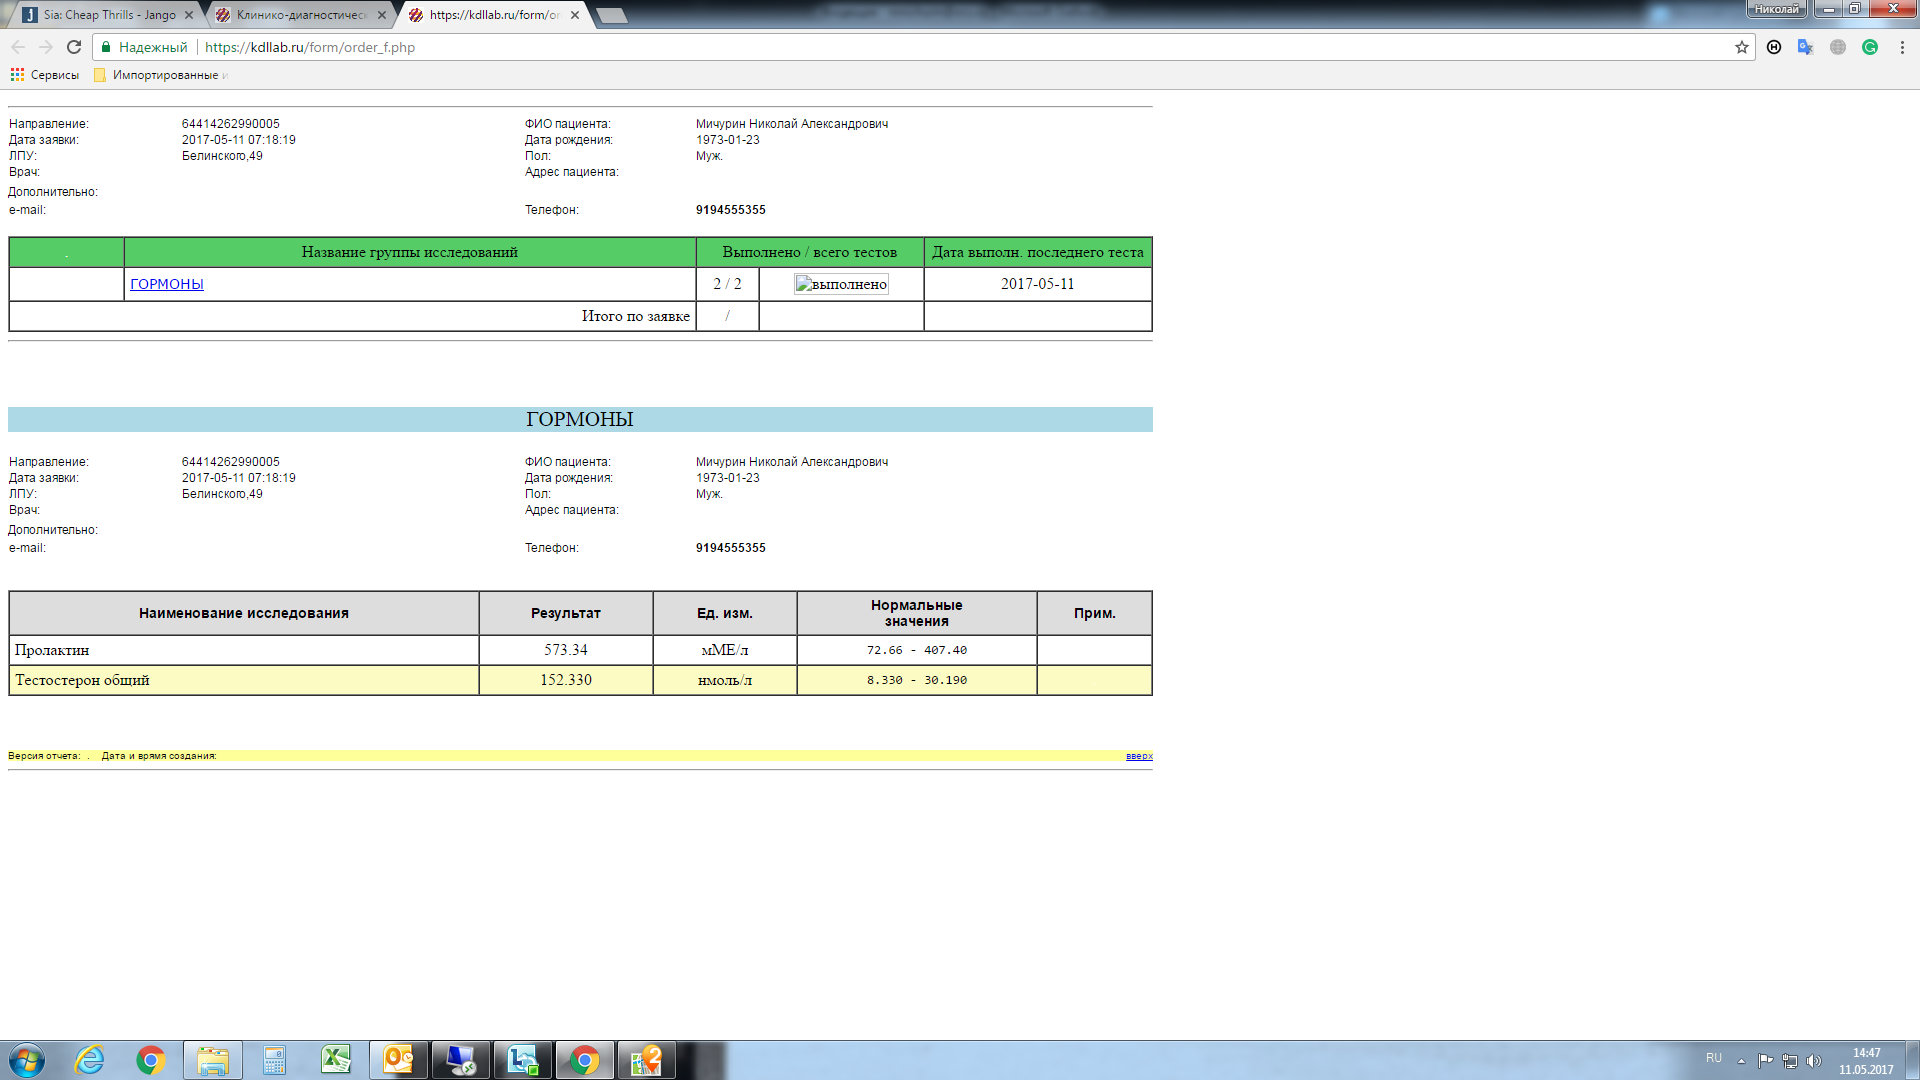The image size is (1920, 1080).
Task: Show hidden system tray icons
Action: coord(1741,1061)
